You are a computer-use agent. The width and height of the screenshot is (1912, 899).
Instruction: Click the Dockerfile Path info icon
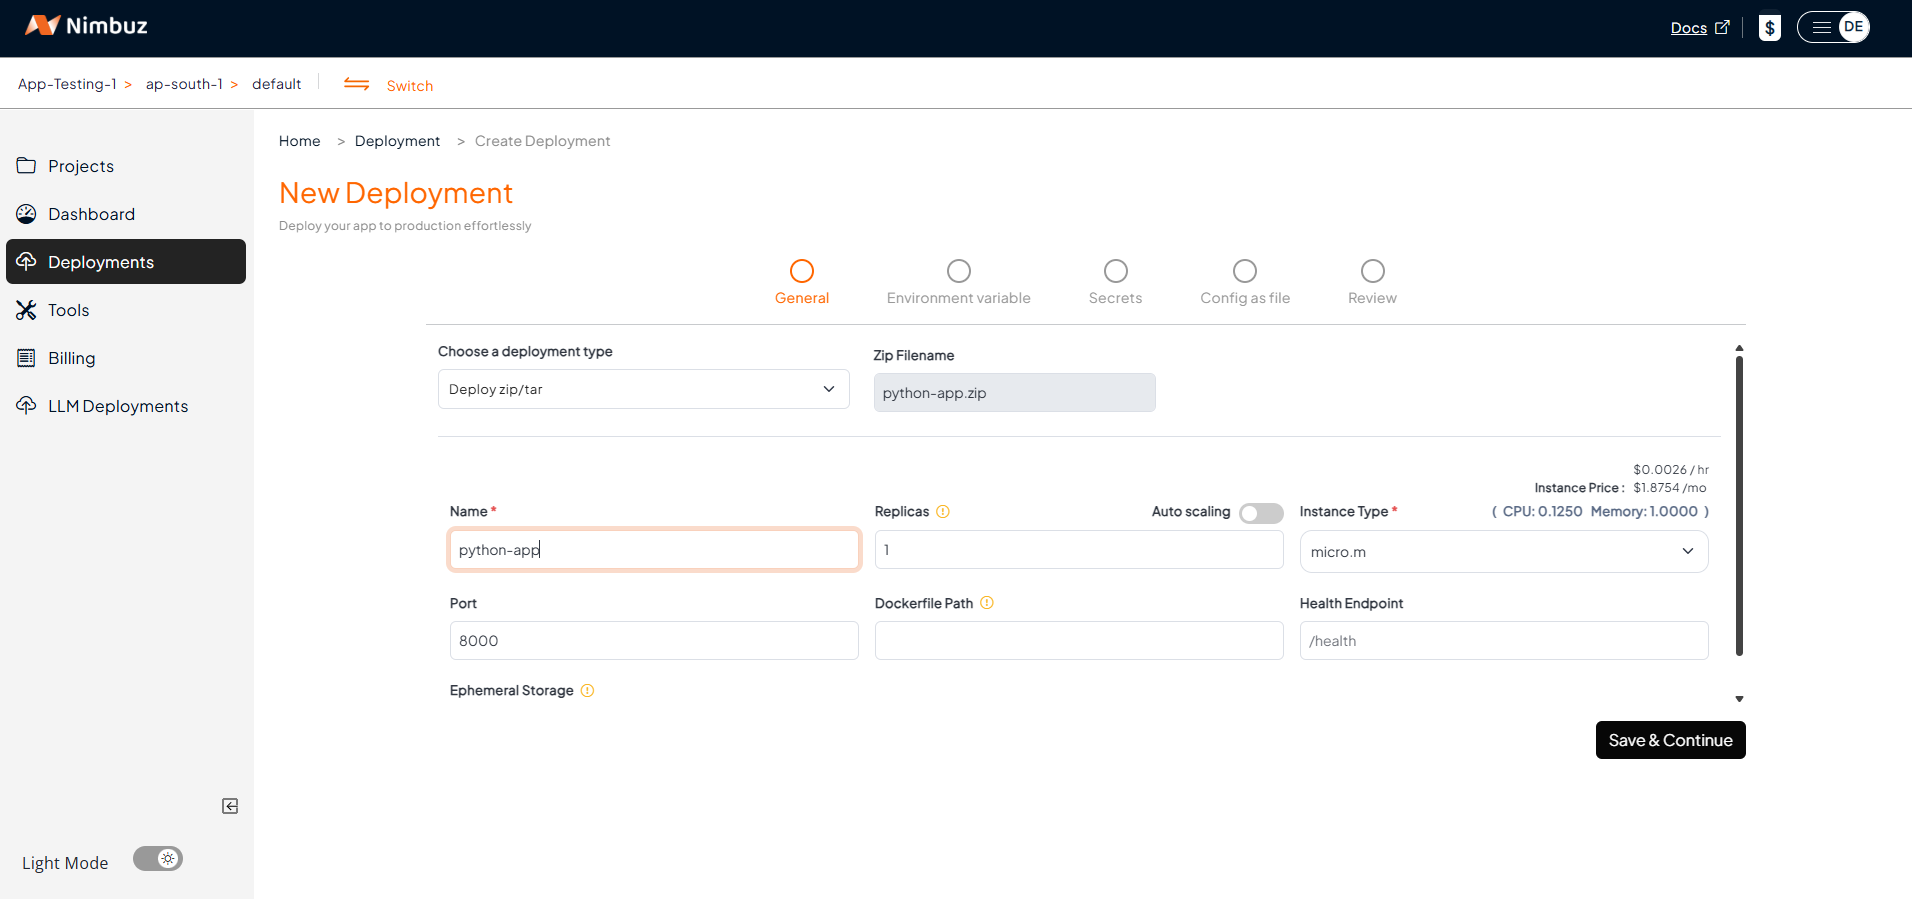[x=987, y=603]
